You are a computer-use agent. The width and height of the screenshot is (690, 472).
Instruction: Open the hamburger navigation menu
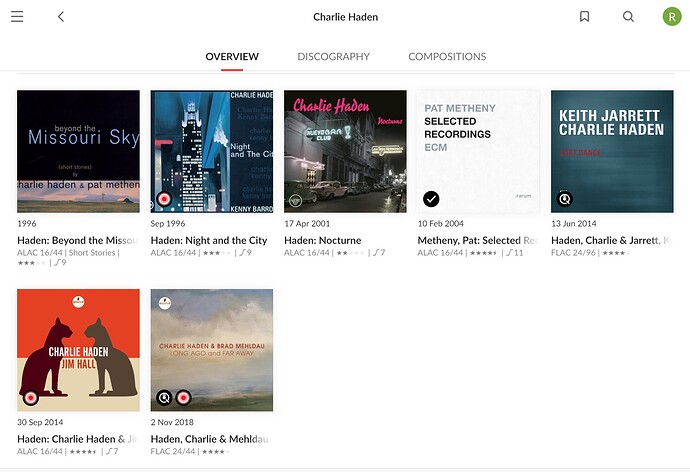[17, 17]
